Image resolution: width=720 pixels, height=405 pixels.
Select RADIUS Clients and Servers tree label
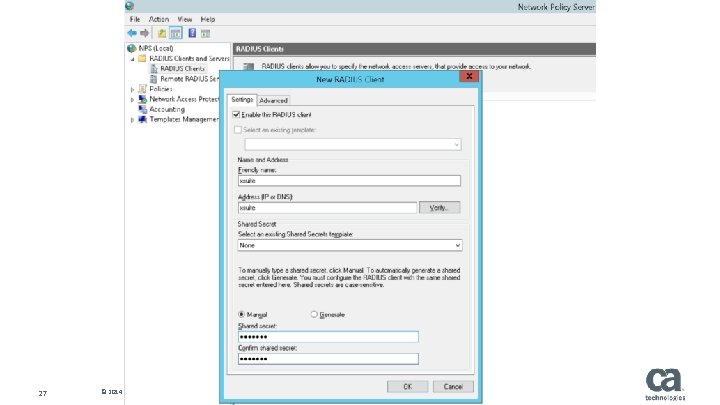coord(189,58)
